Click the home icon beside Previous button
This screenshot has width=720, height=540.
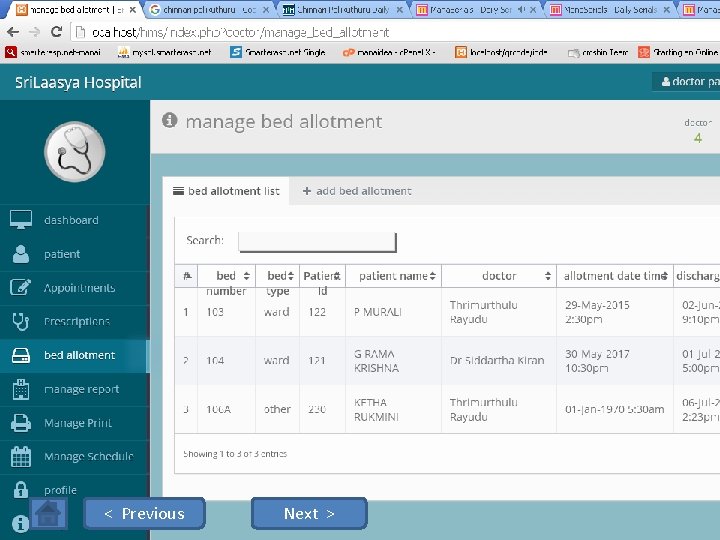click(48, 513)
